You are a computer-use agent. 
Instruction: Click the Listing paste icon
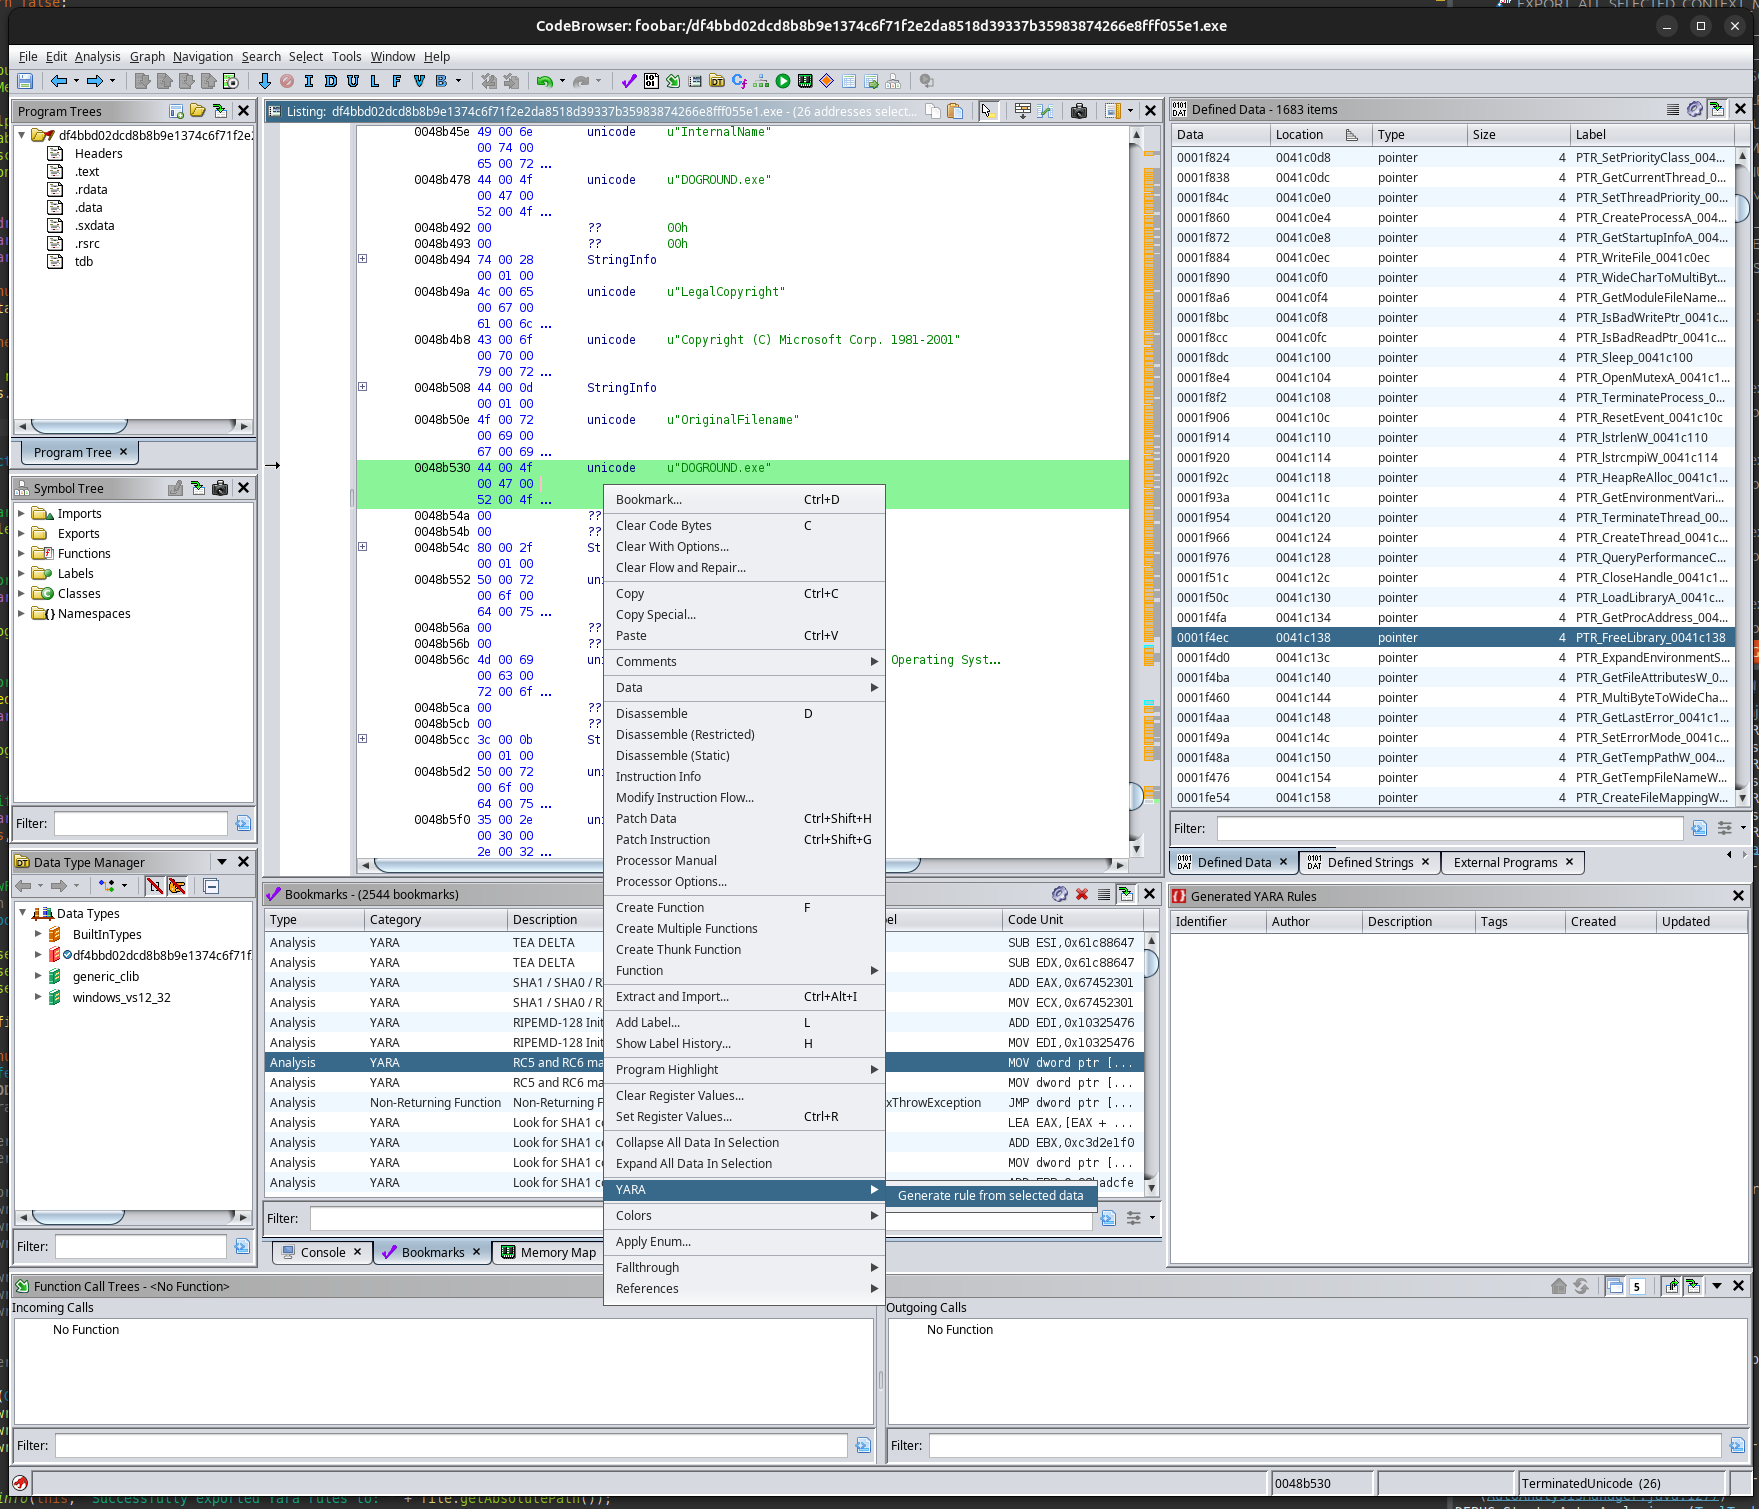(x=955, y=111)
